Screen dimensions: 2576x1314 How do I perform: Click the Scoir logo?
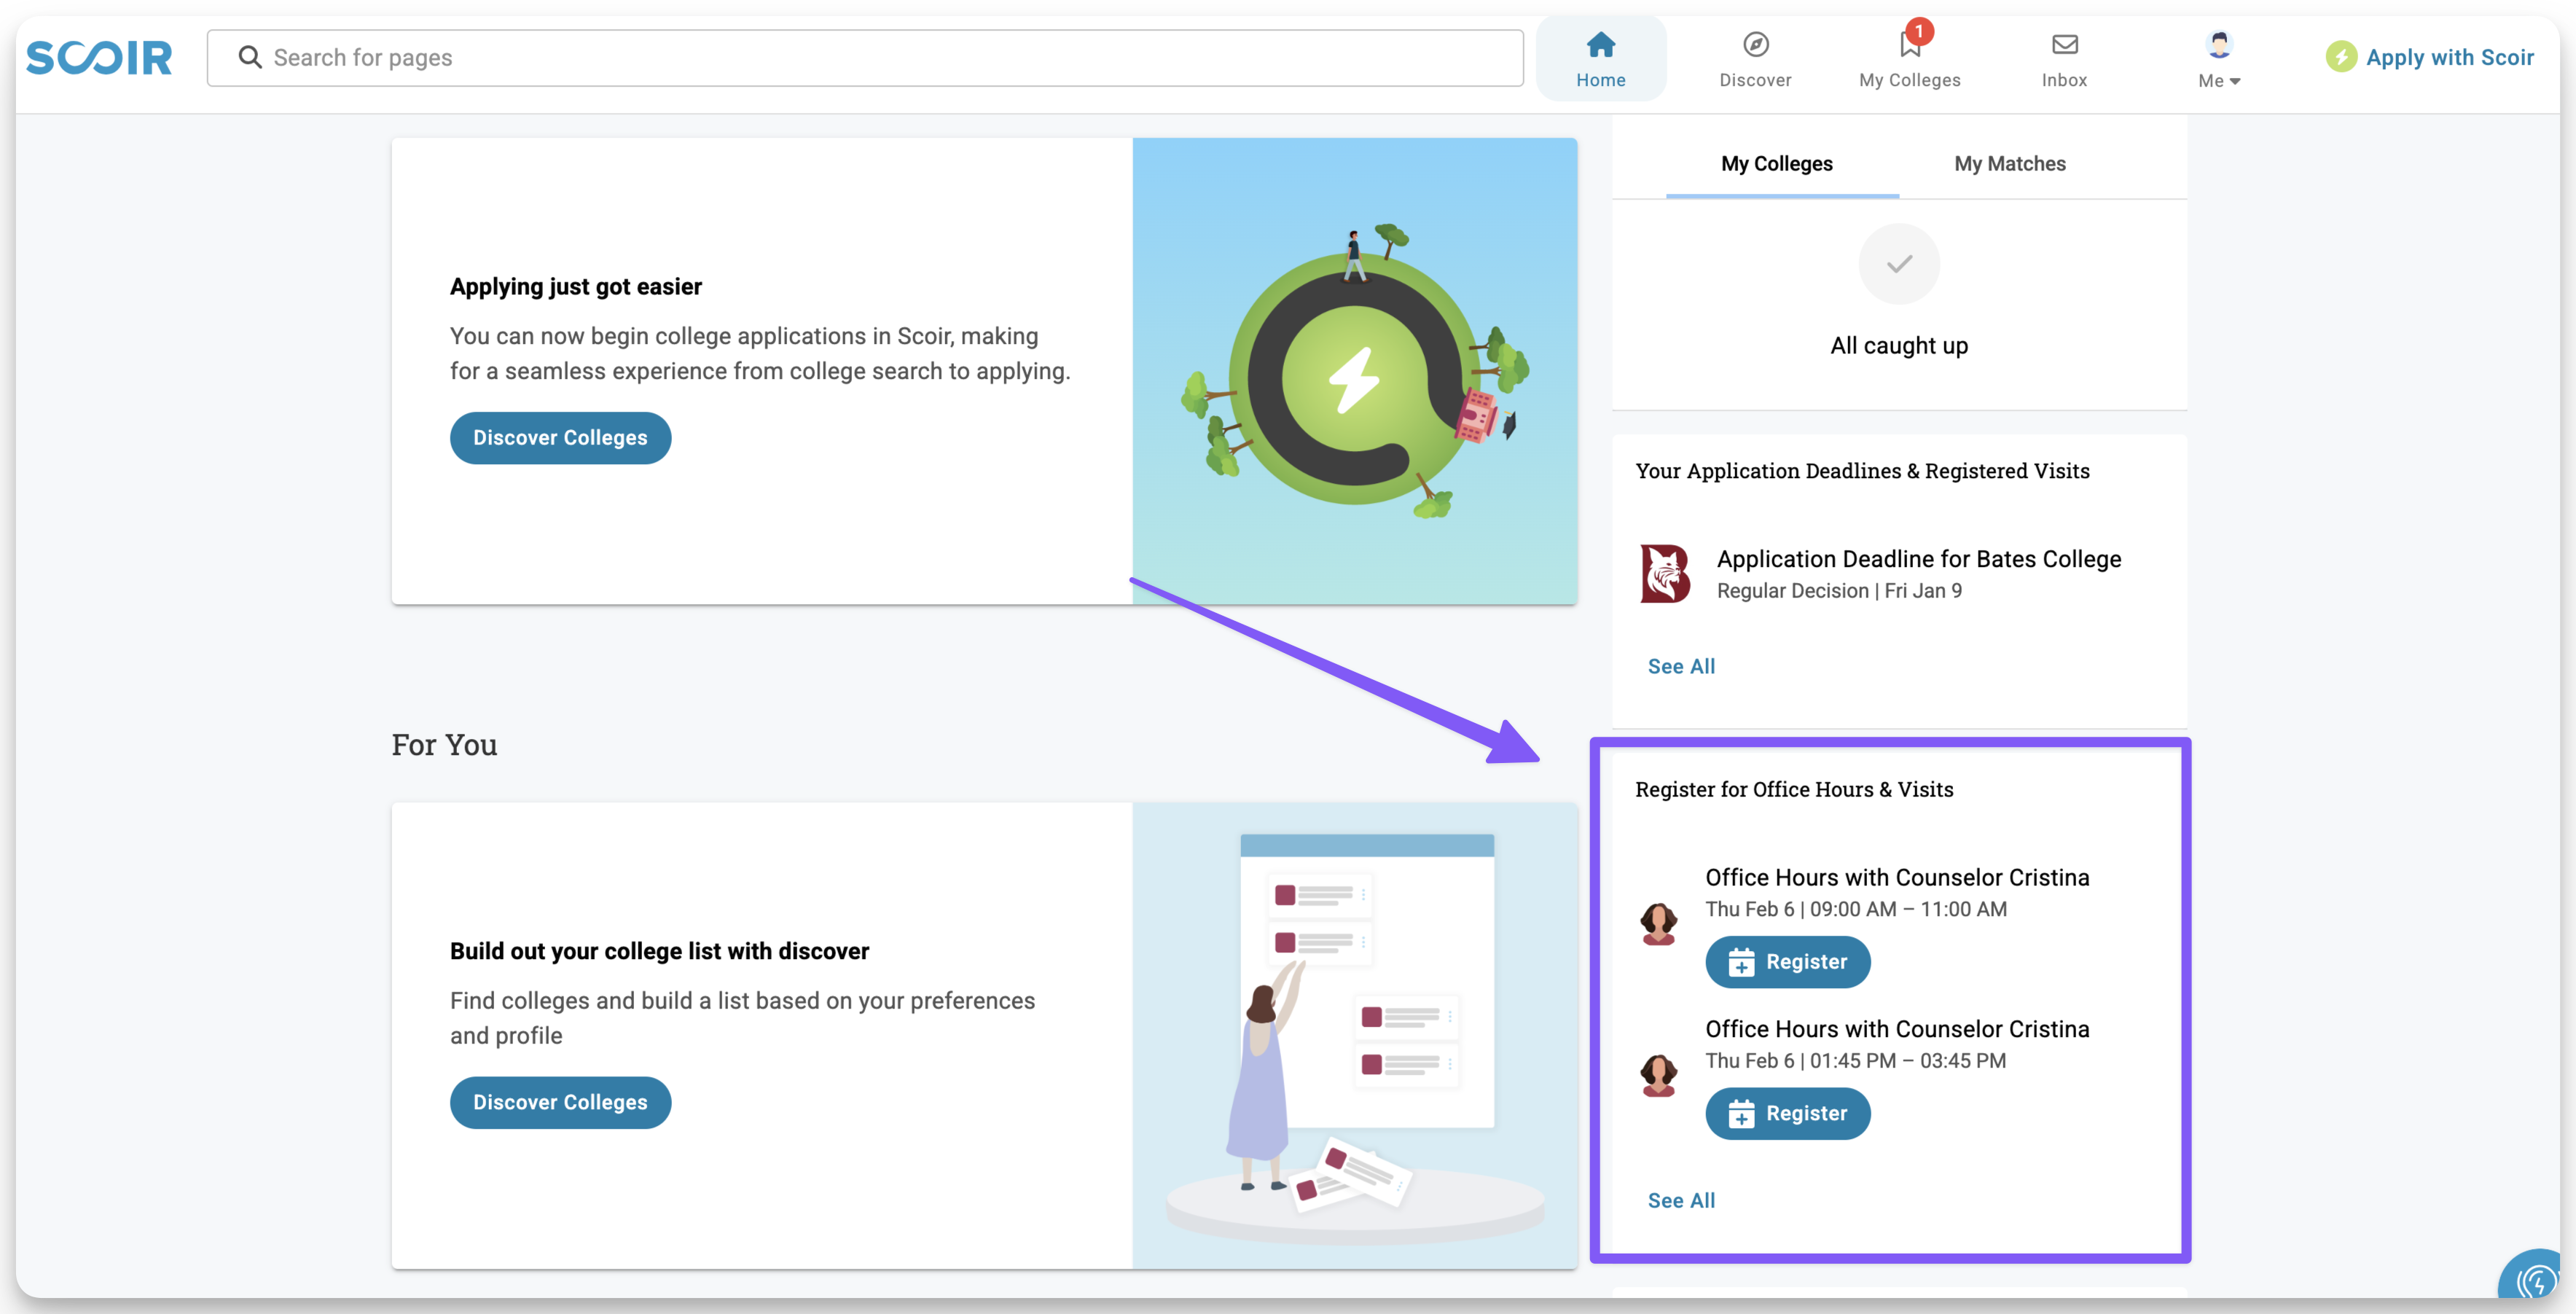(x=99, y=58)
